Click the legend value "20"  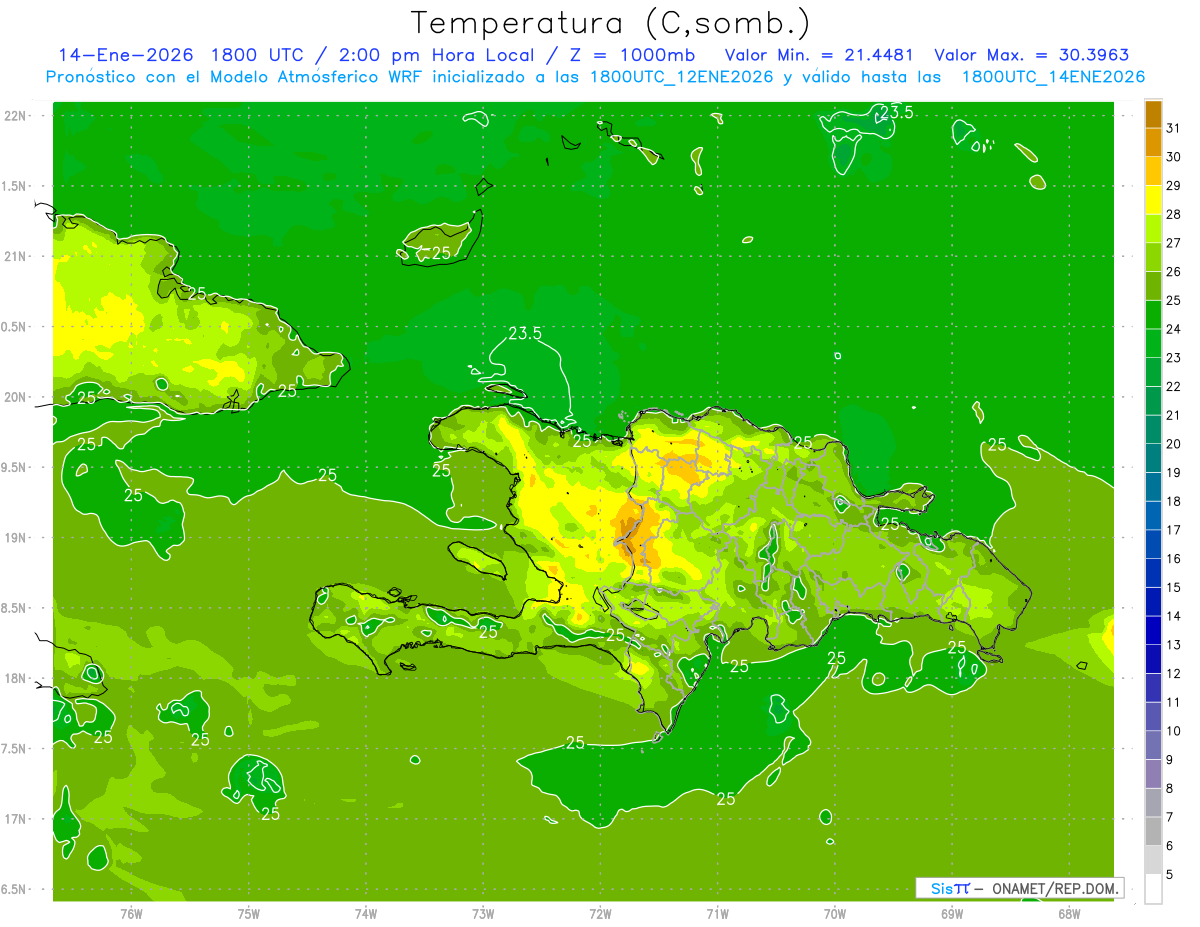[1174, 444]
